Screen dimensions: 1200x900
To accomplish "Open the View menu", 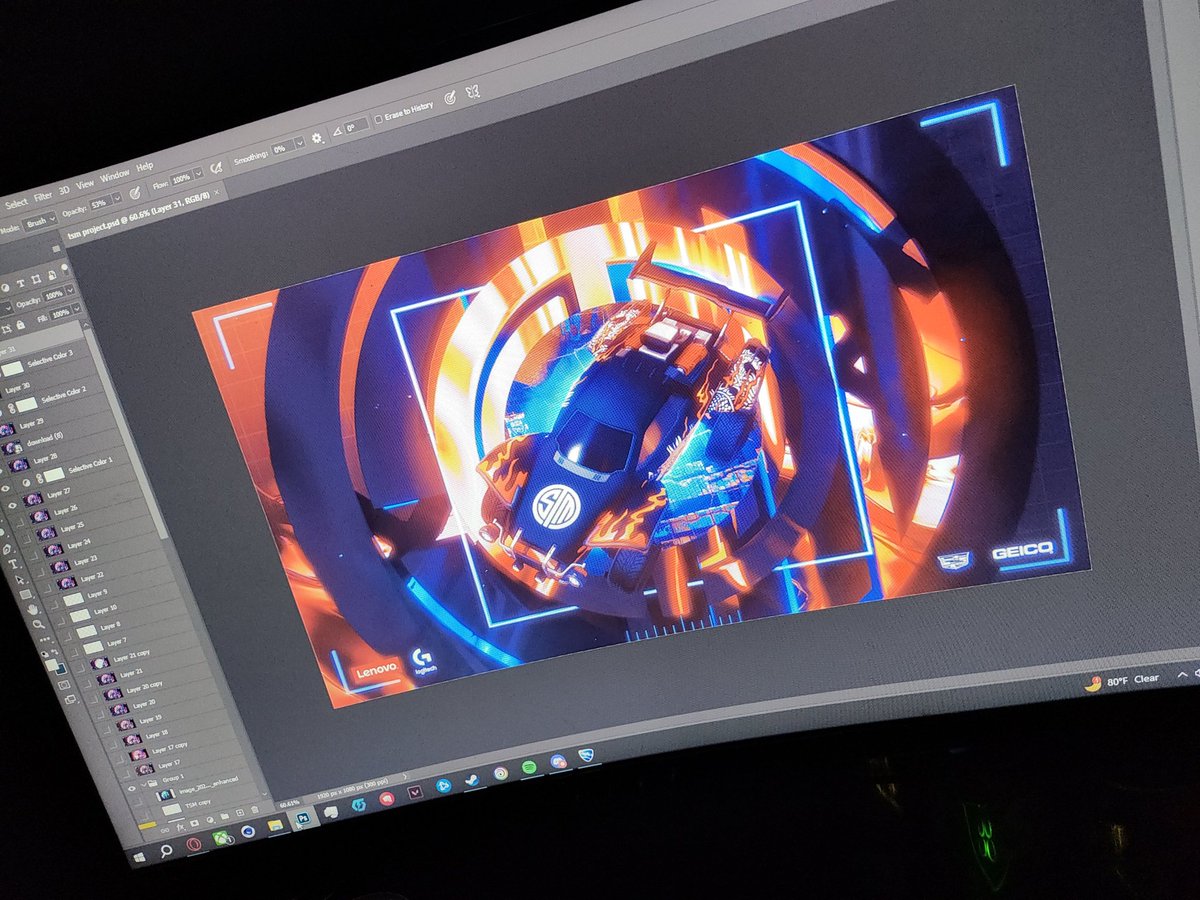I will (x=85, y=184).
